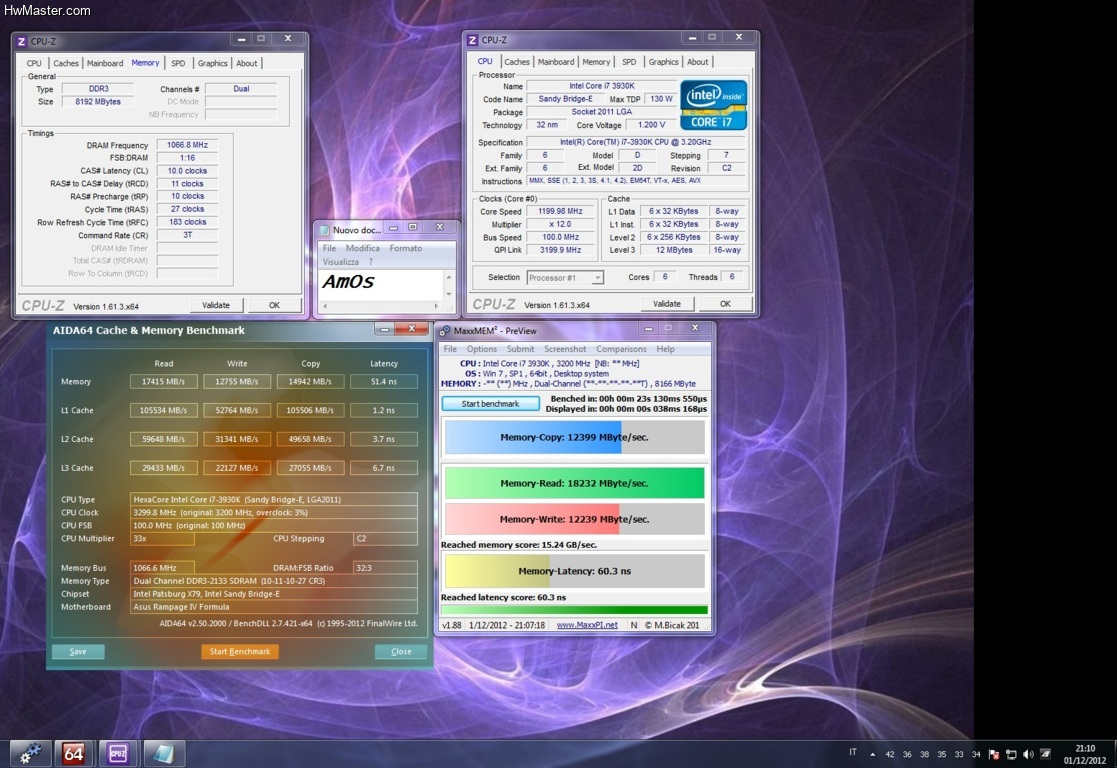Open Memory tab in right CPU-Z window
The width and height of the screenshot is (1117, 768).
(x=596, y=62)
